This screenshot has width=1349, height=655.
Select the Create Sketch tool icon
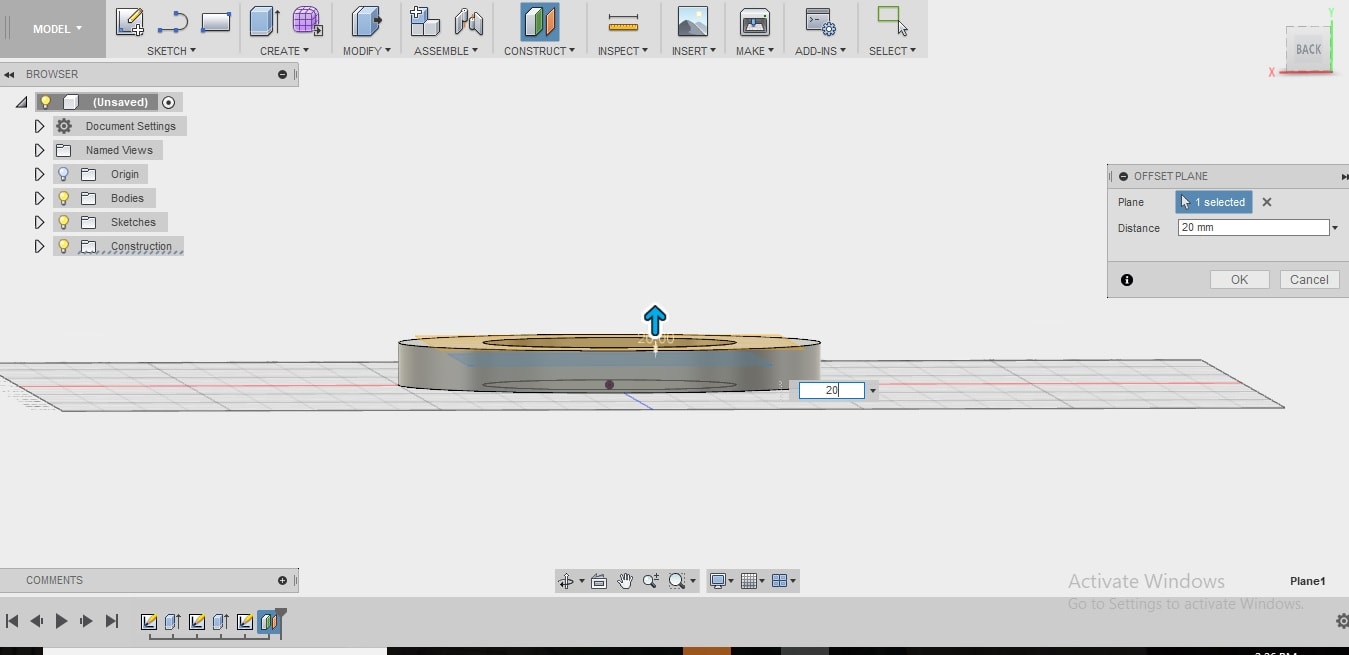(x=130, y=22)
